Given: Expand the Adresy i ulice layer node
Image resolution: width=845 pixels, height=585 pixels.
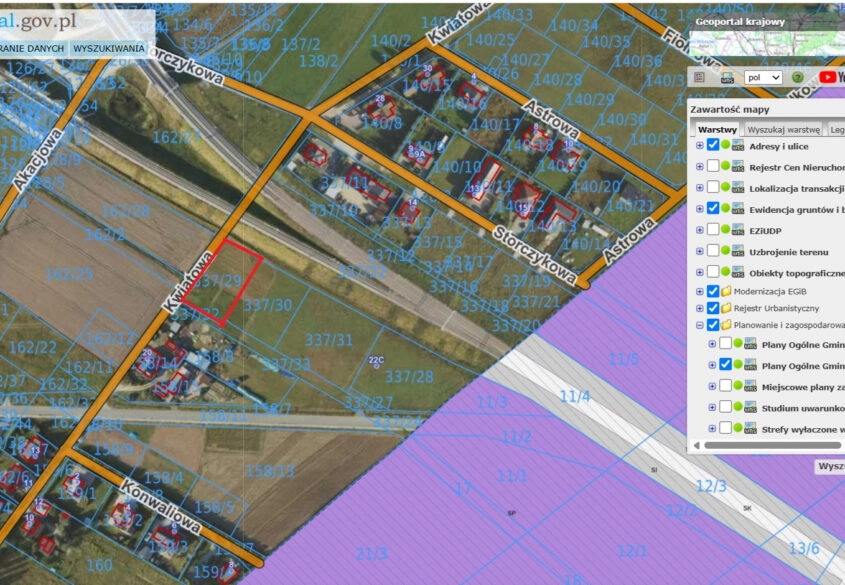Looking at the screenshot, I should [699, 145].
